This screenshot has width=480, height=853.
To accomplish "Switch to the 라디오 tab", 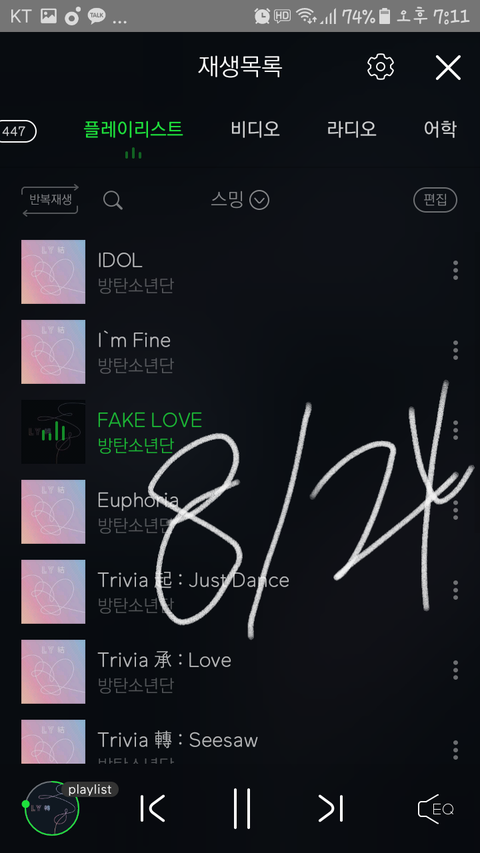I will click(x=351, y=129).
